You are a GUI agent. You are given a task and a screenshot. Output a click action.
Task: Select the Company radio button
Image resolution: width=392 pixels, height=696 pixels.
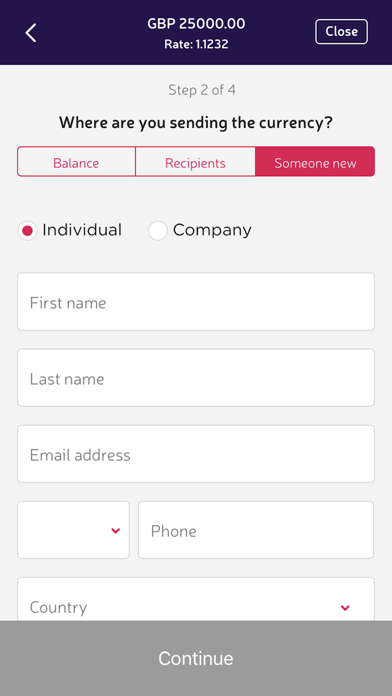(x=158, y=230)
